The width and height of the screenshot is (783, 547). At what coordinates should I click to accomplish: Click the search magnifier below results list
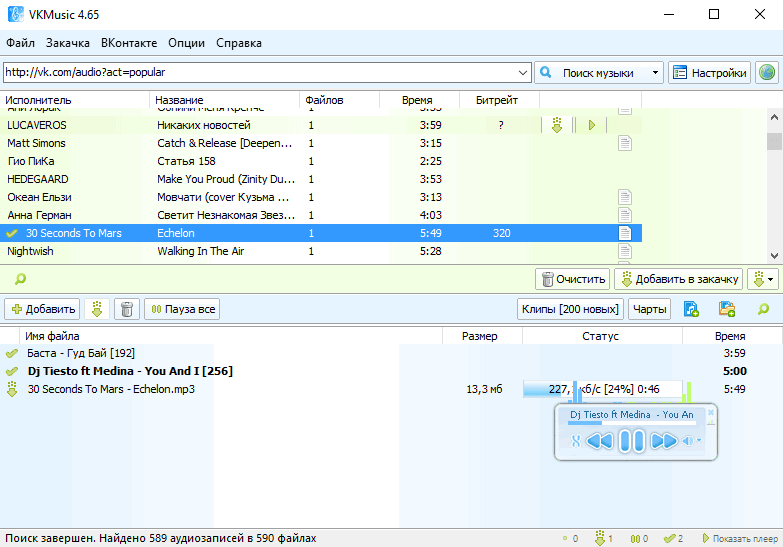pos(20,279)
